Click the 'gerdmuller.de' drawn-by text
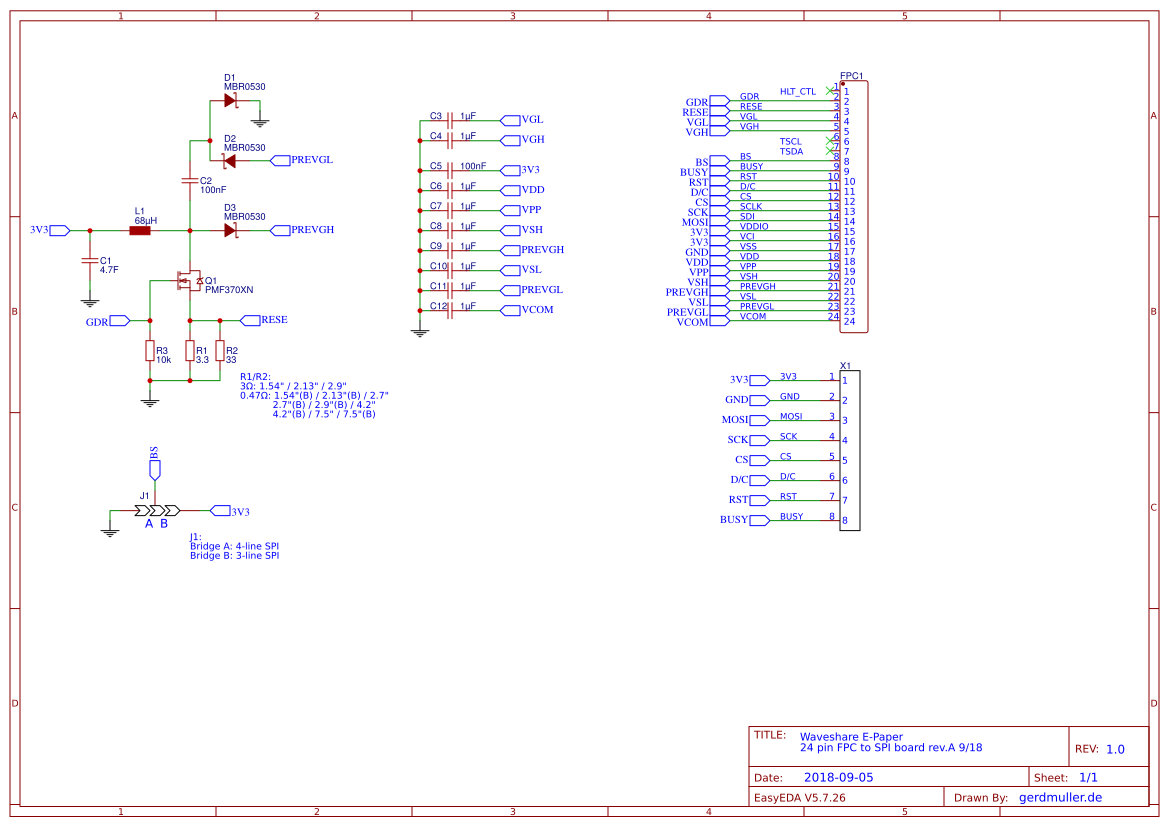This screenshot has height=827, width=1169. click(1060, 797)
